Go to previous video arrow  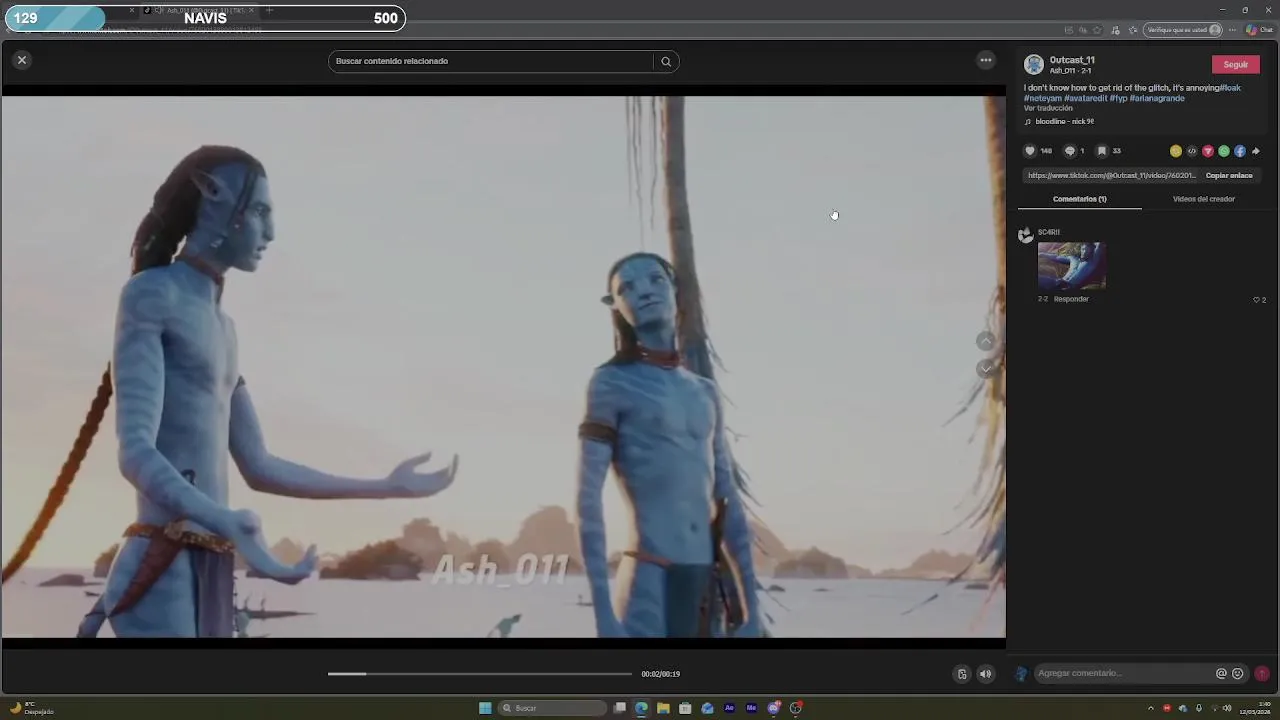(x=986, y=342)
